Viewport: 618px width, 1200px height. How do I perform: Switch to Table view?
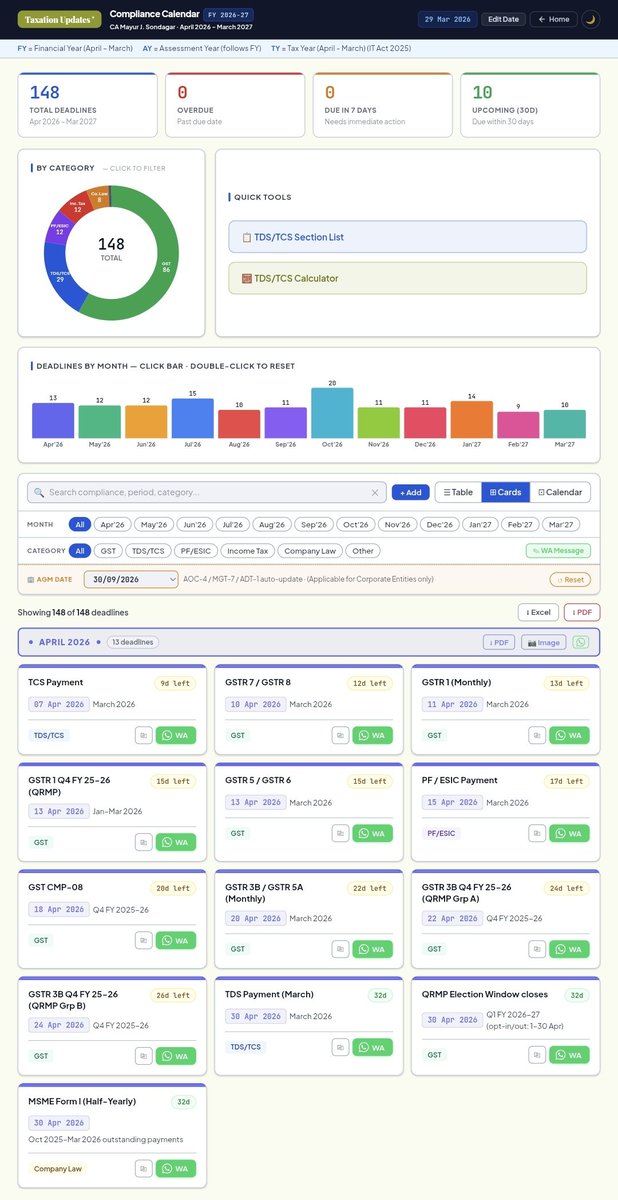(459, 492)
